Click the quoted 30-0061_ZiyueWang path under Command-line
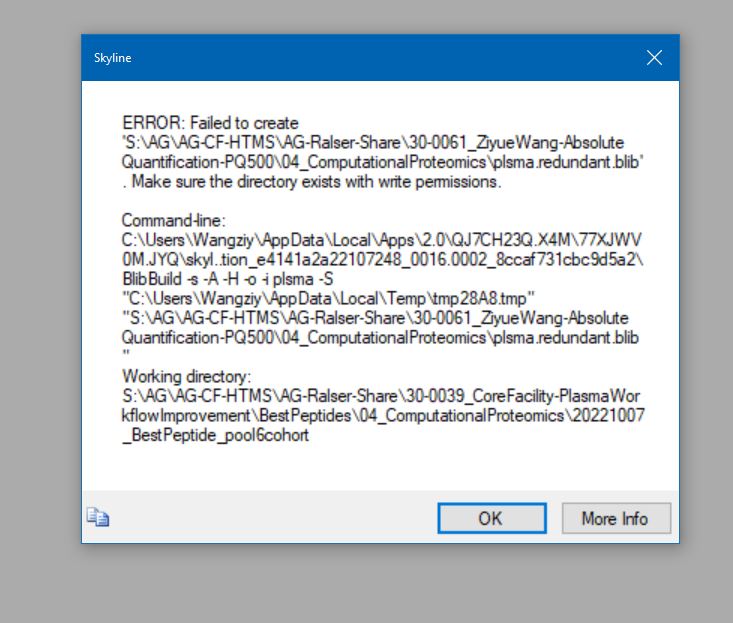 click(376, 318)
